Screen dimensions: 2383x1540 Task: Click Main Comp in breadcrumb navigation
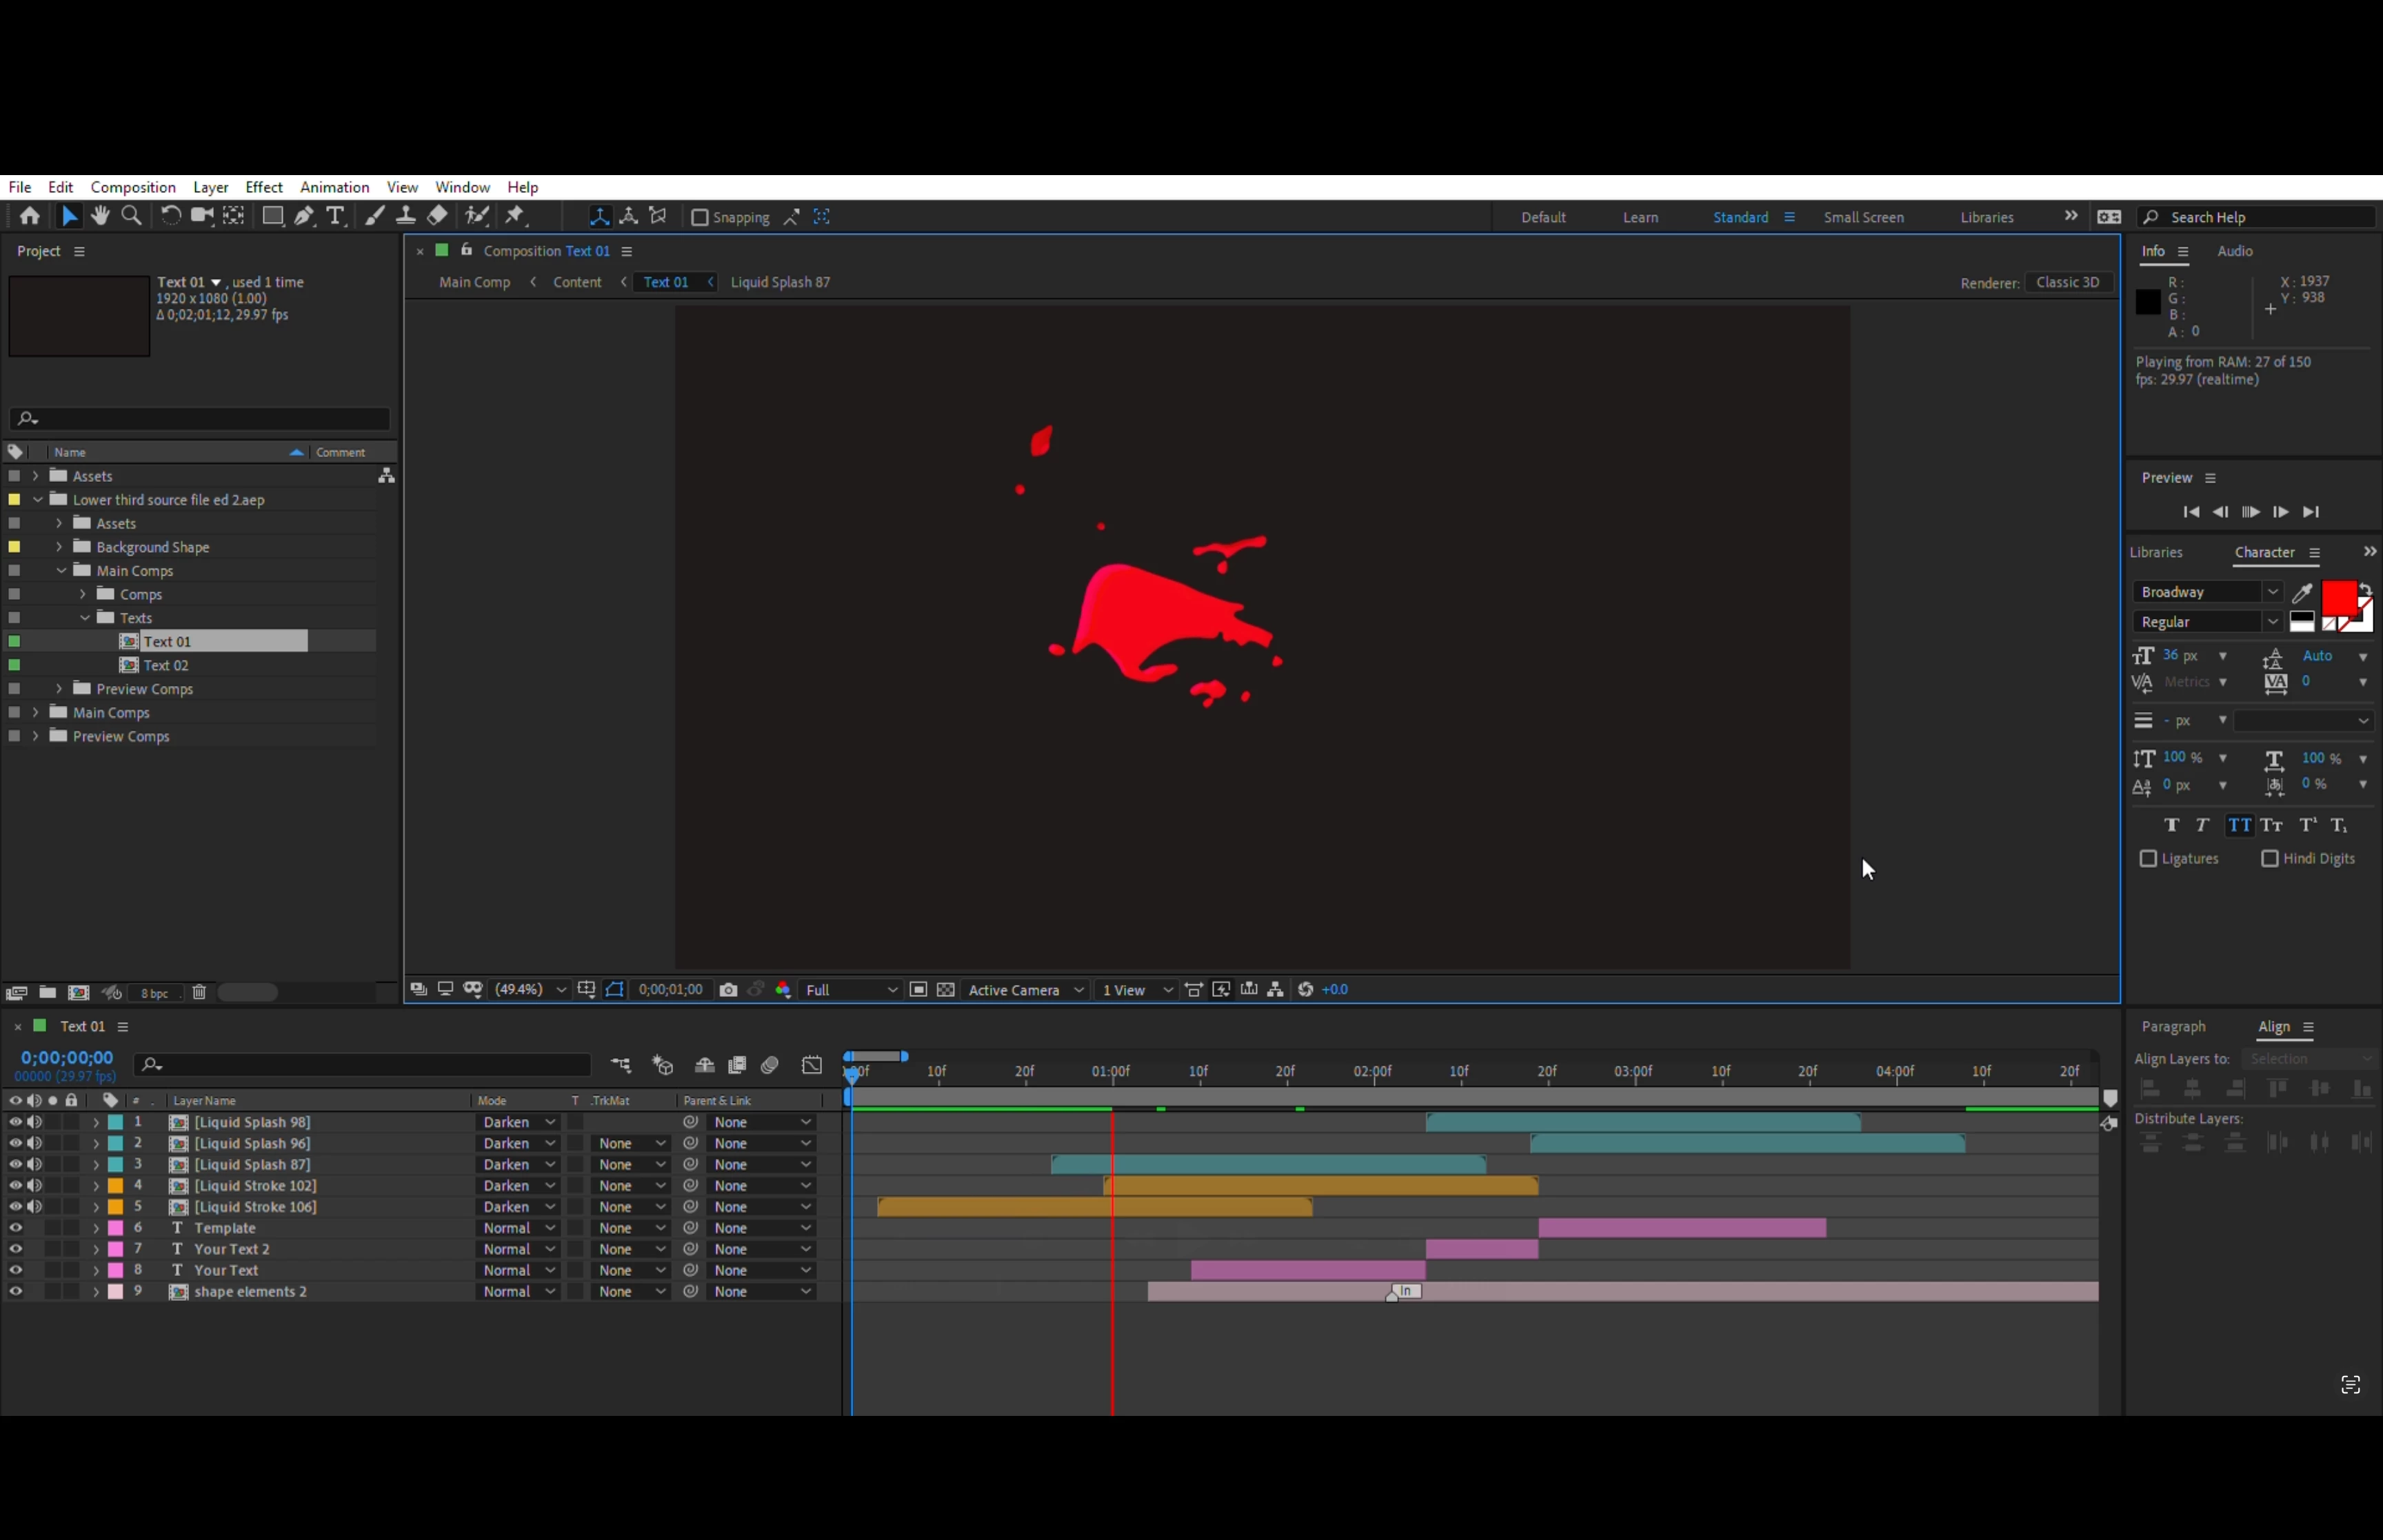tap(474, 282)
